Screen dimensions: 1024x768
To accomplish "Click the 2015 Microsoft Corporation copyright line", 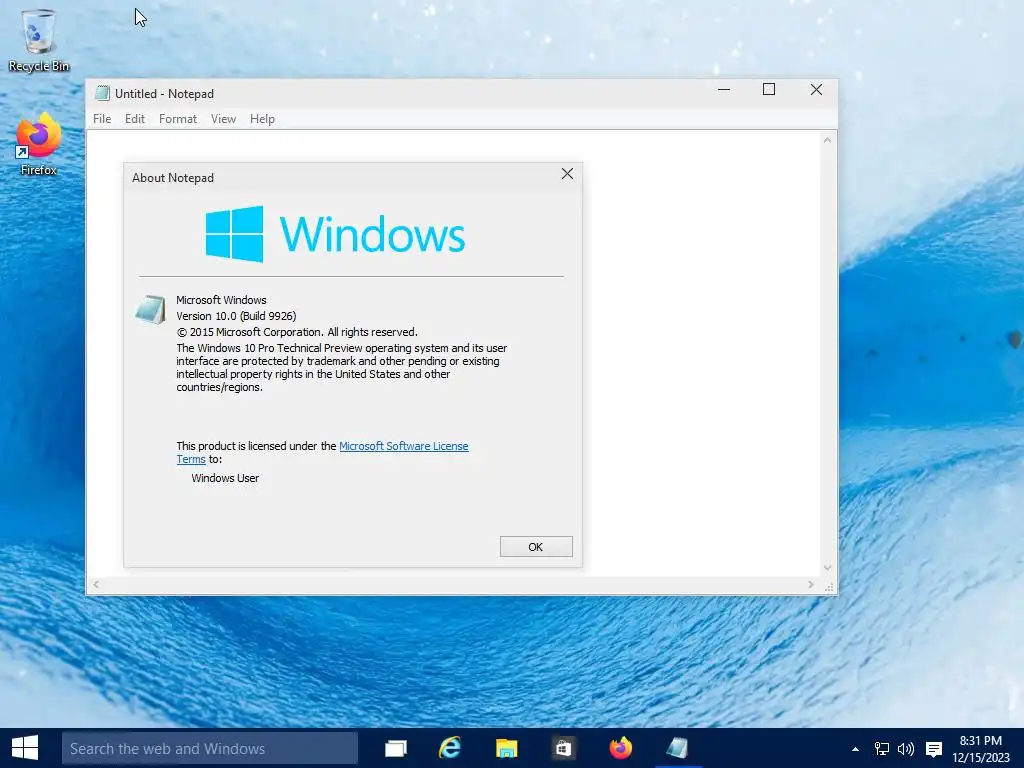I will (x=297, y=332).
